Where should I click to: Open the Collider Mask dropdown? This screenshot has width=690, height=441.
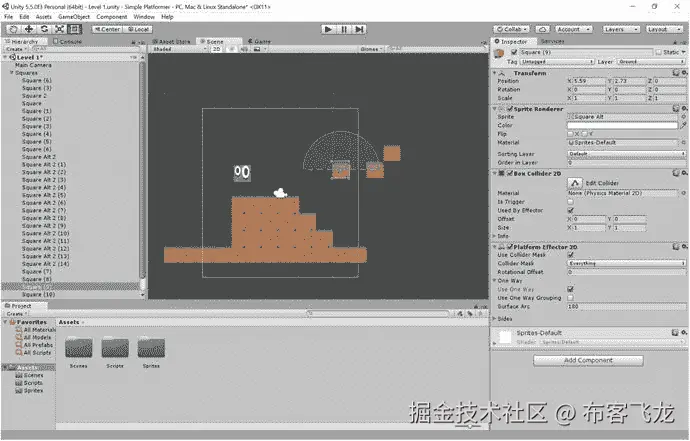pyautogui.click(x=627, y=263)
